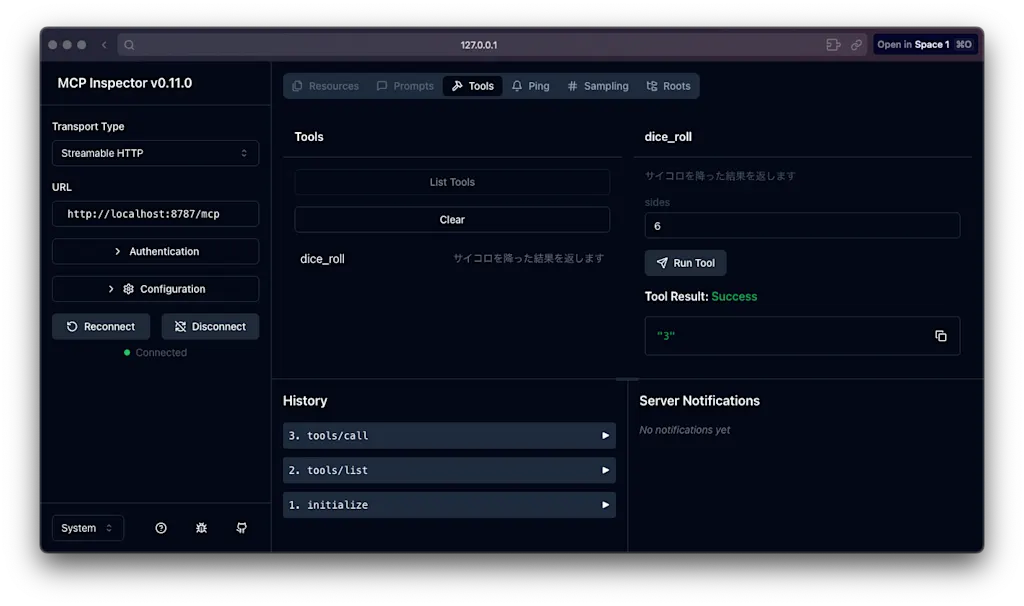Click the MCP Inspector v0.11.0 title
This screenshot has width=1024, height=606.
(125, 83)
